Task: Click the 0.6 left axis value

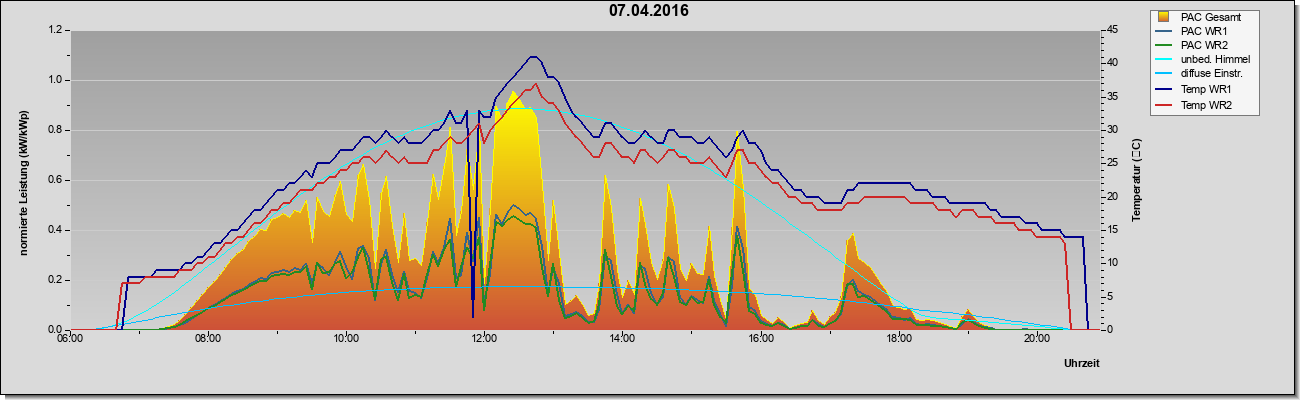Action: [54, 180]
